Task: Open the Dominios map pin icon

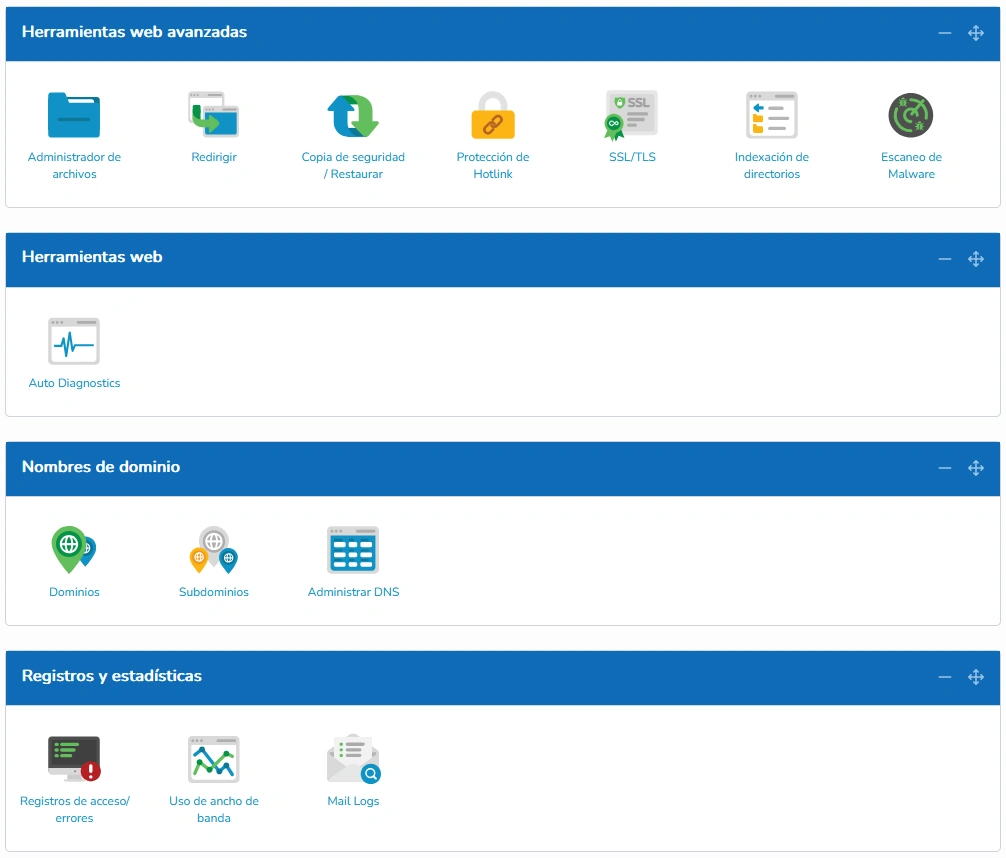Action: pos(74,549)
